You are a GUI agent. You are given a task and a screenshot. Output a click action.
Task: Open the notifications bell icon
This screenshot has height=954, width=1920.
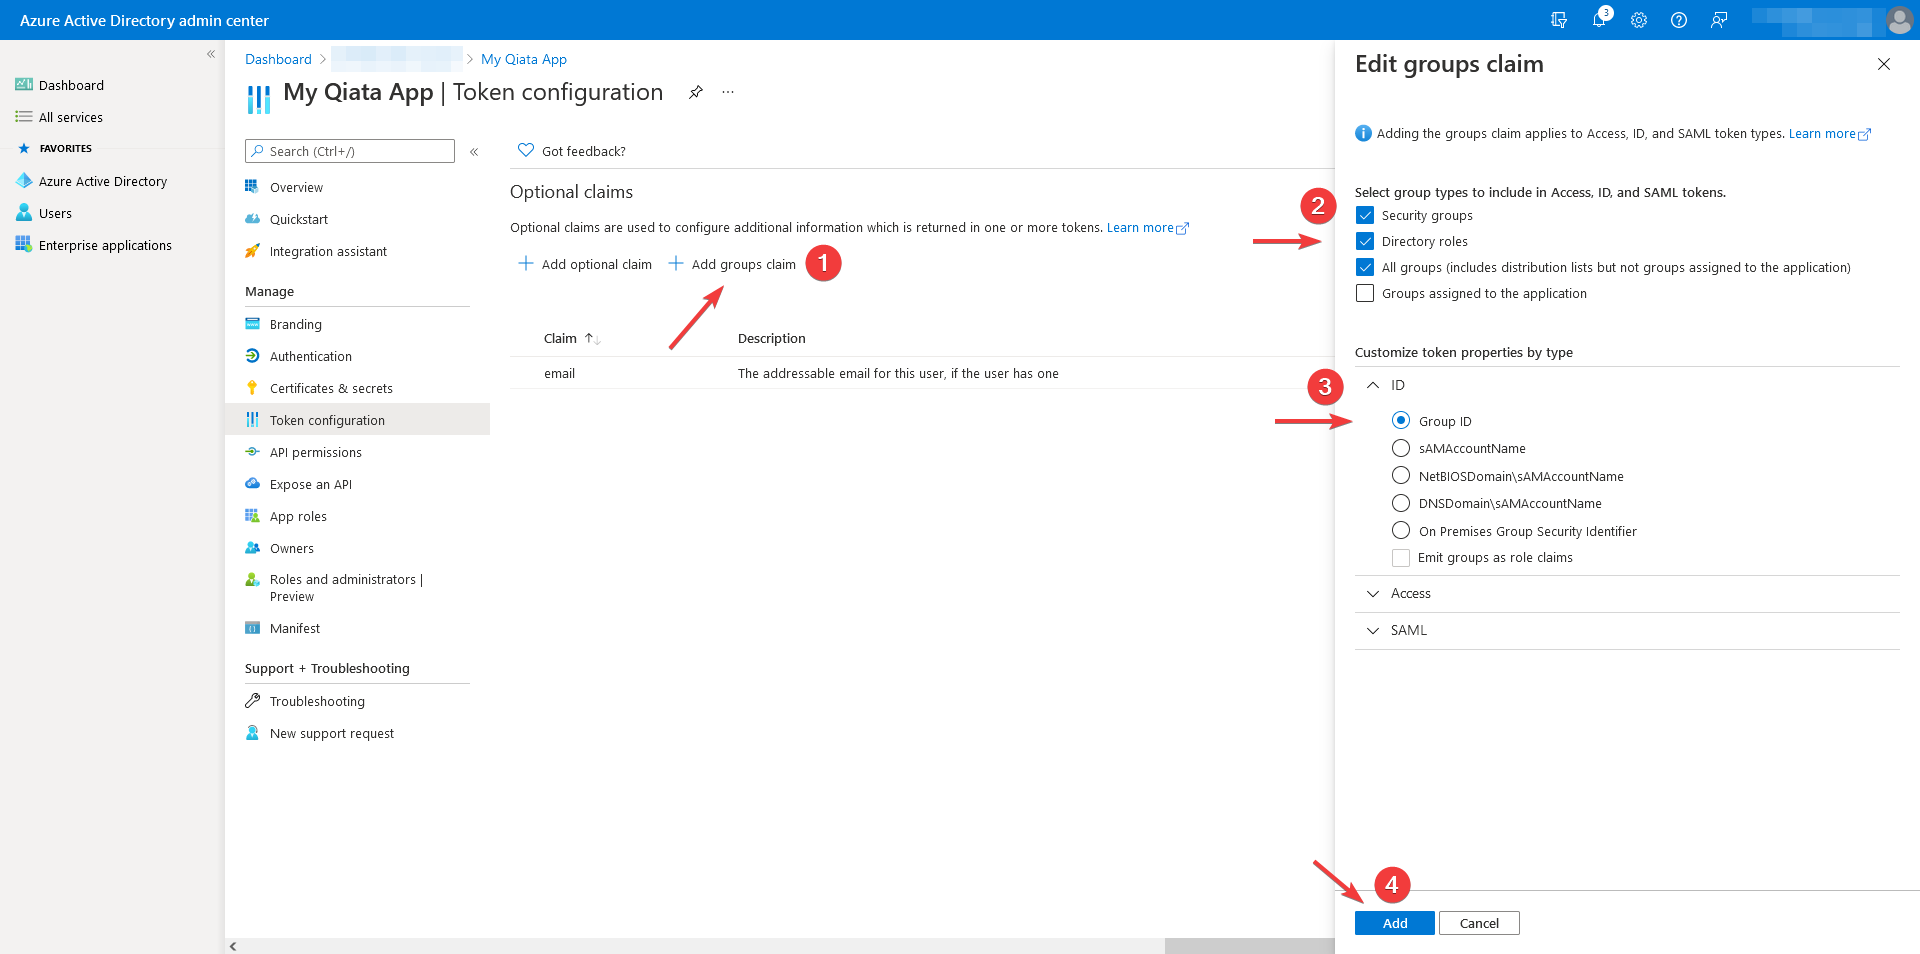(1599, 20)
